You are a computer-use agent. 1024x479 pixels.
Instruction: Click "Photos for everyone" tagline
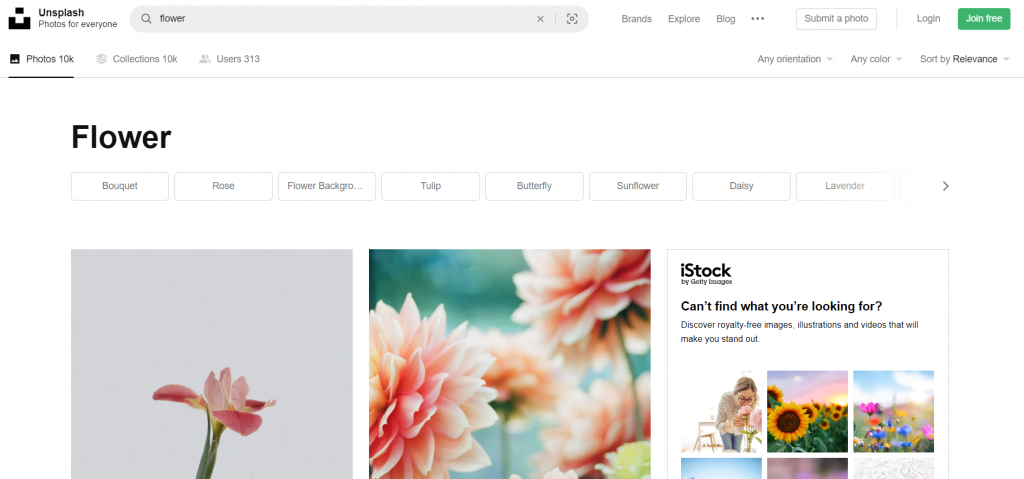click(x=78, y=24)
